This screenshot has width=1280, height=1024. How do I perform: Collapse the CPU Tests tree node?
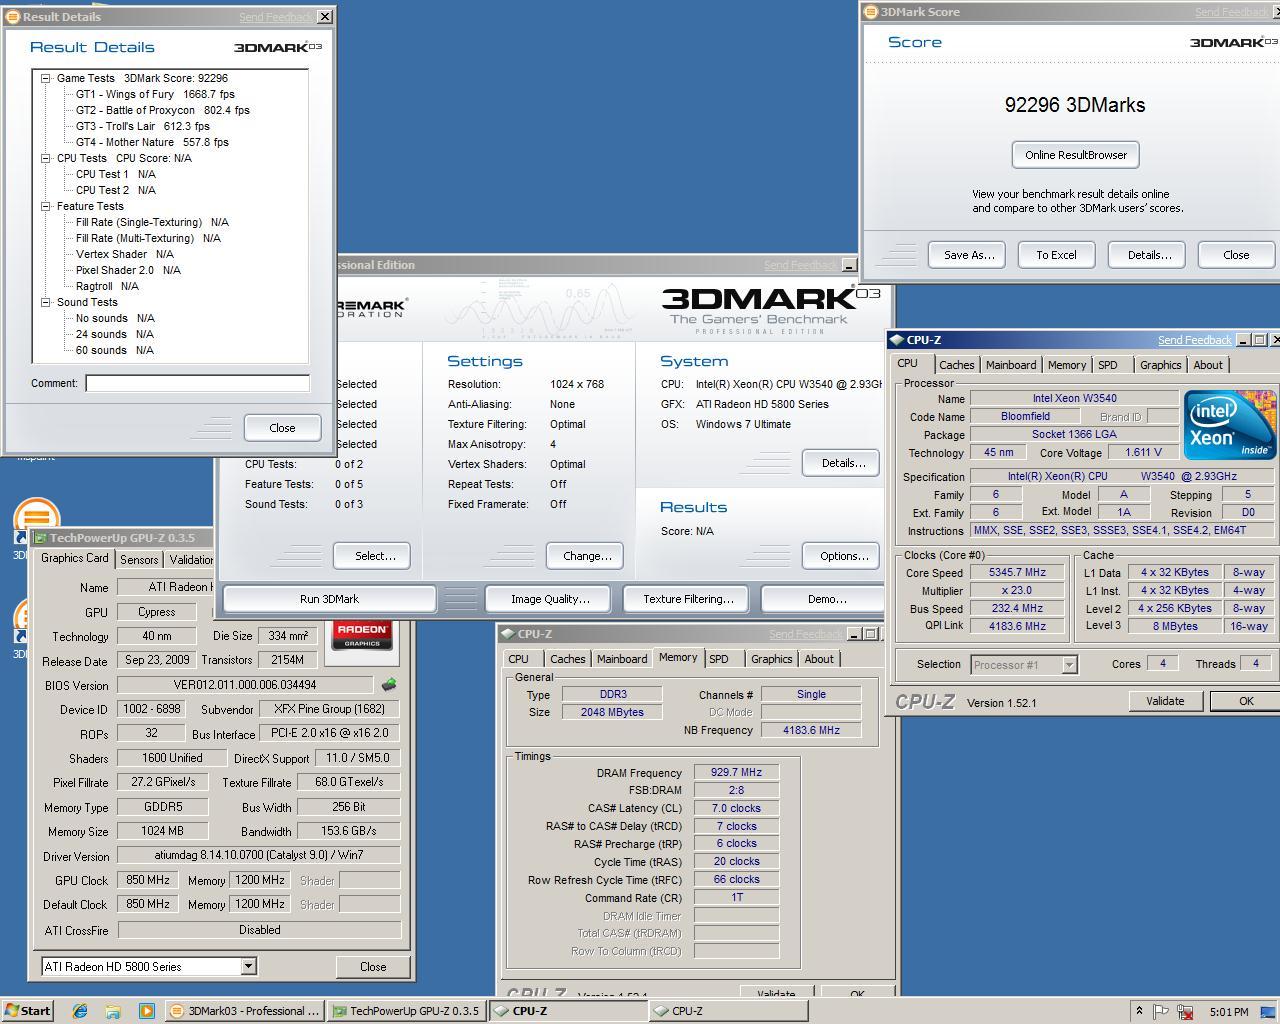(46, 158)
